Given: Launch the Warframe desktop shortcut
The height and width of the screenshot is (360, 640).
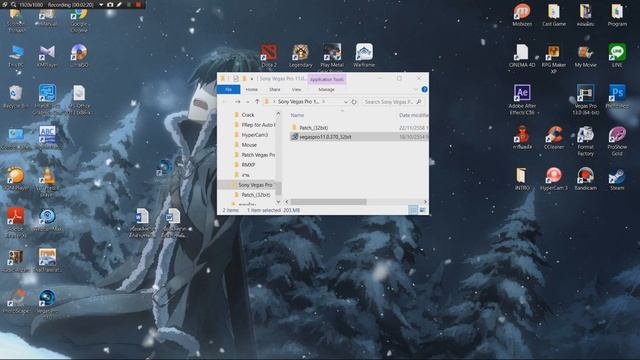Looking at the screenshot, I should (364, 56).
